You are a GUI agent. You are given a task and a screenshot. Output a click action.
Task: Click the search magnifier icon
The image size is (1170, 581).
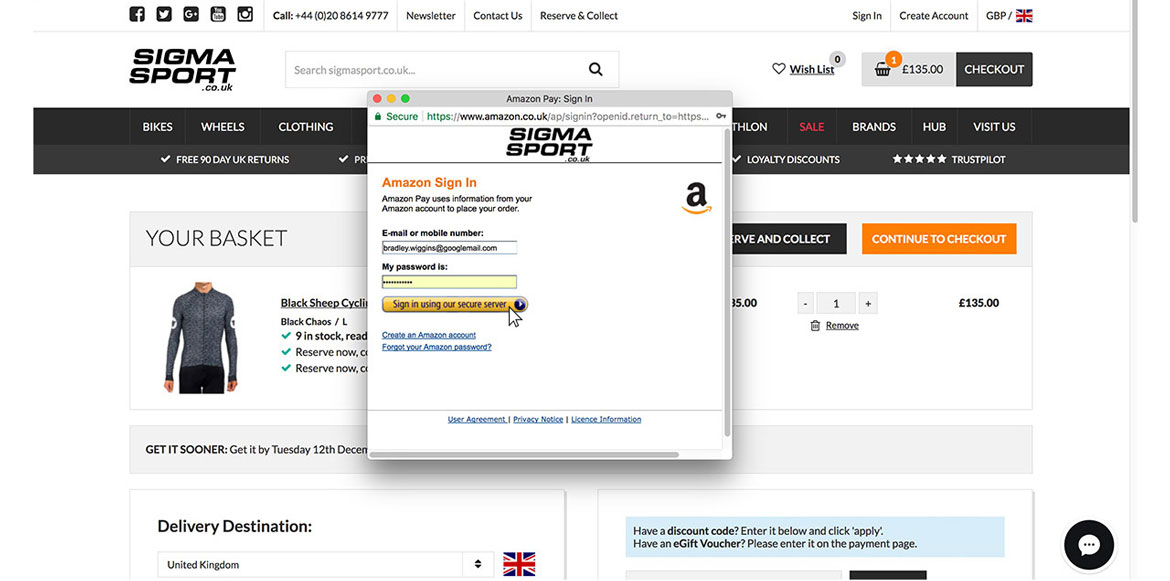tap(595, 69)
